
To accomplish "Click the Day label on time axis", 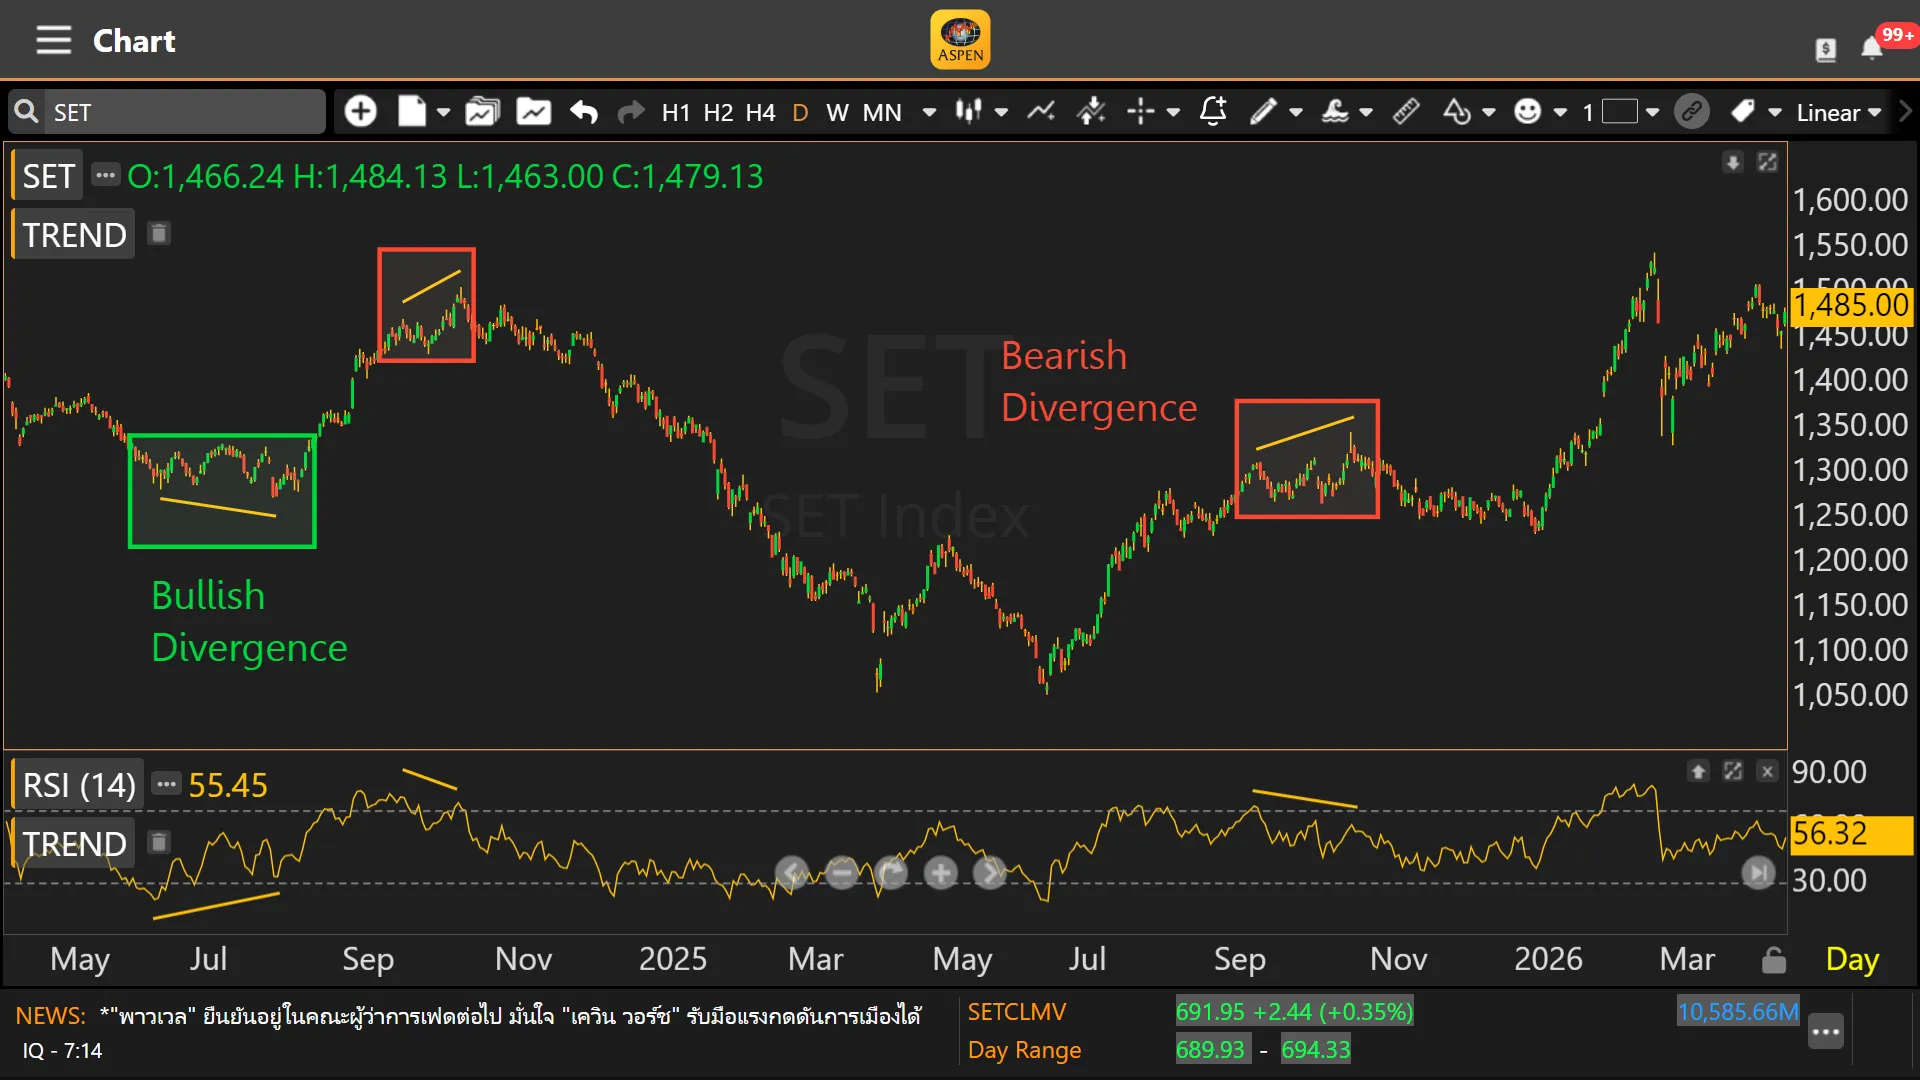I will click(x=1851, y=959).
